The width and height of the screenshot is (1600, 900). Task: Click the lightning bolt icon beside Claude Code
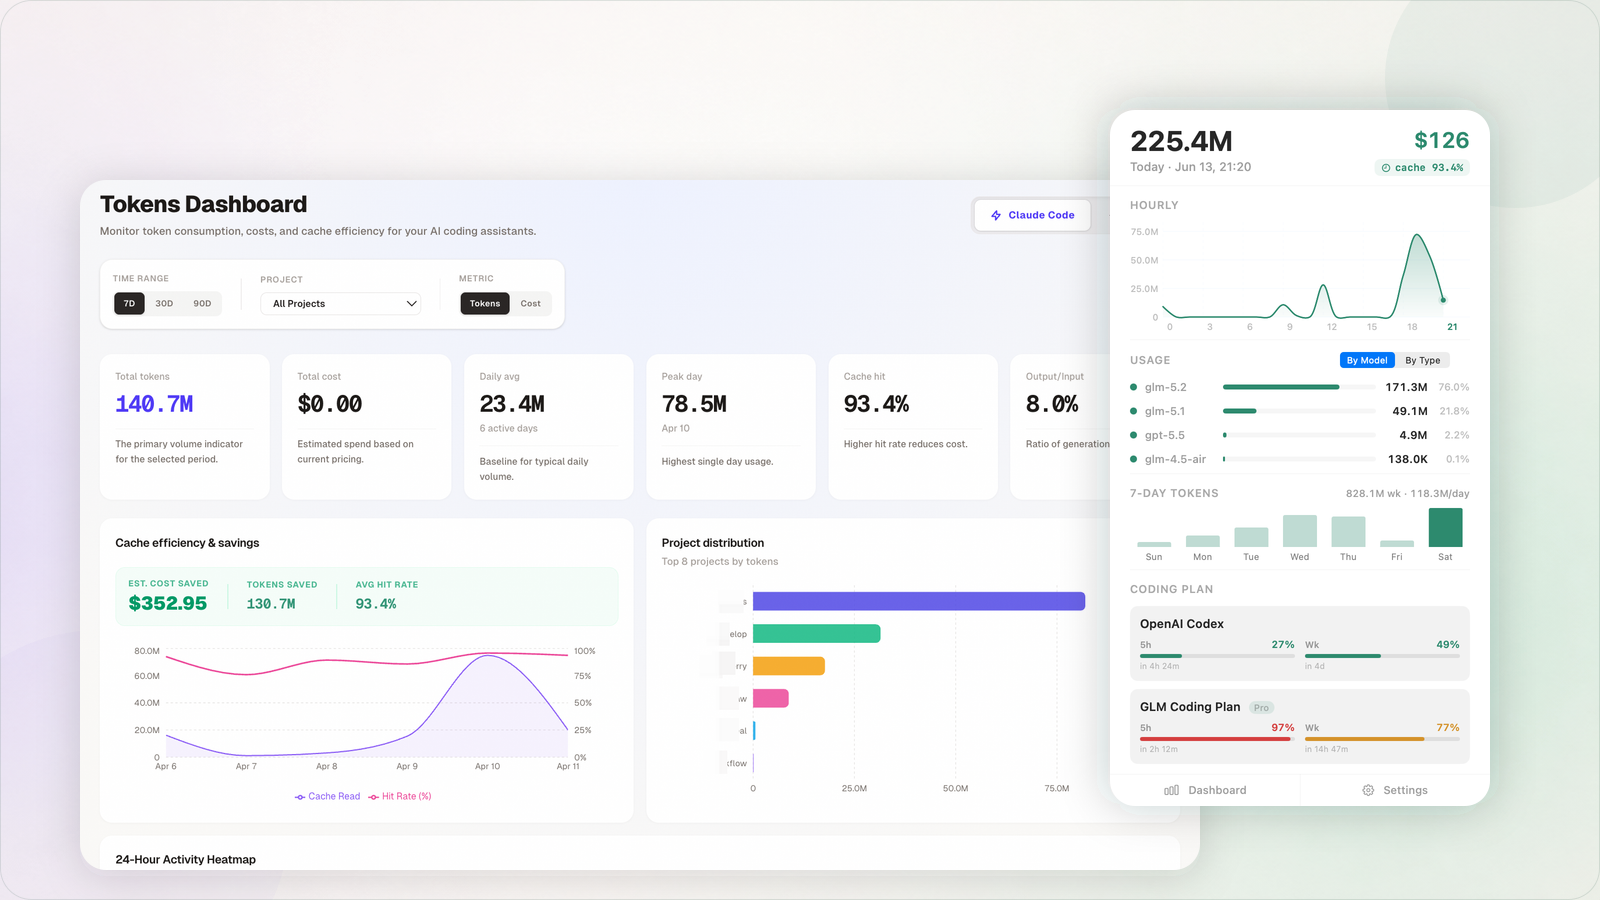[x=996, y=215]
